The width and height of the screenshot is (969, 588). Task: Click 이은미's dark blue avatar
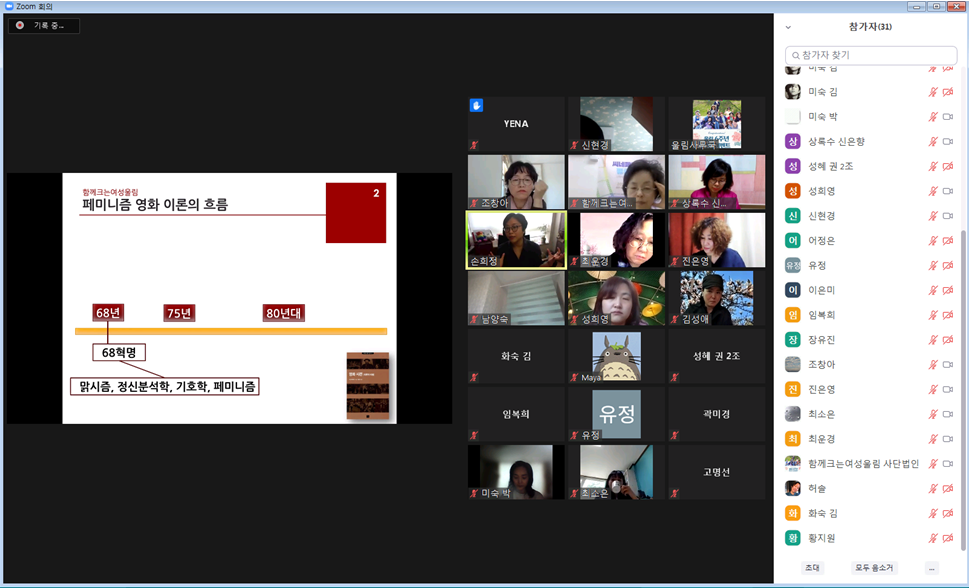793,290
